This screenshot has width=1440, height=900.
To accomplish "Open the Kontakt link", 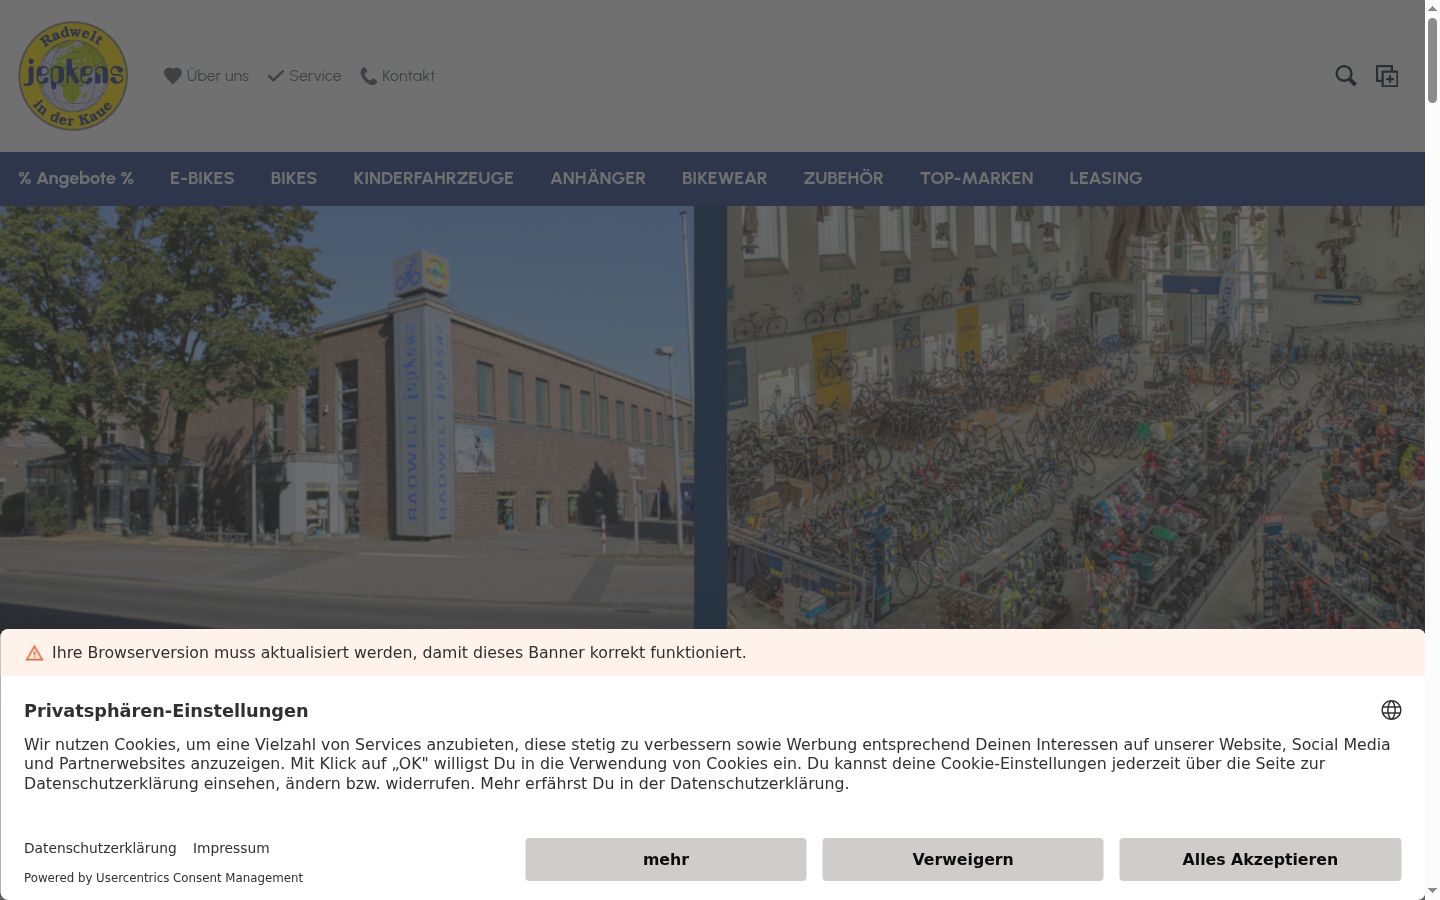I will (398, 76).
